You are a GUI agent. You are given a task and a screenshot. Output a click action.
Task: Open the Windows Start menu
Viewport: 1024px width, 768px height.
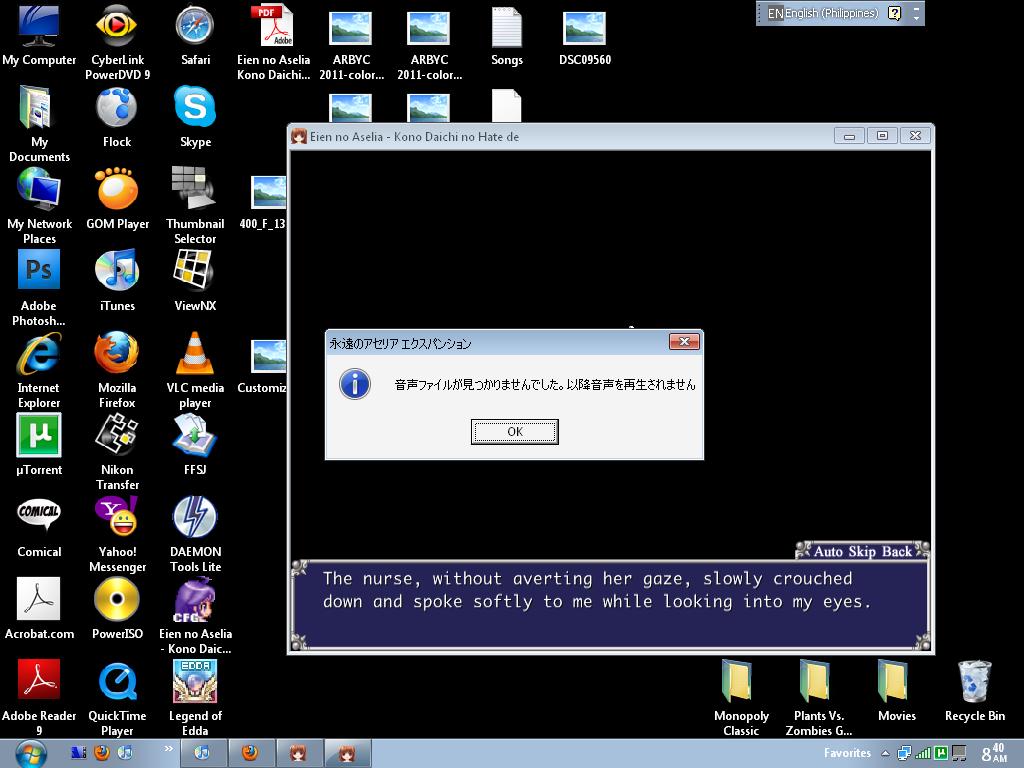coord(31,754)
